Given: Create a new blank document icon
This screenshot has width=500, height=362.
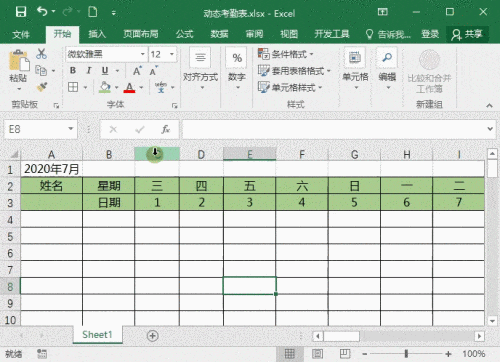Looking at the screenshot, I should pyautogui.click(x=93, y=12).
